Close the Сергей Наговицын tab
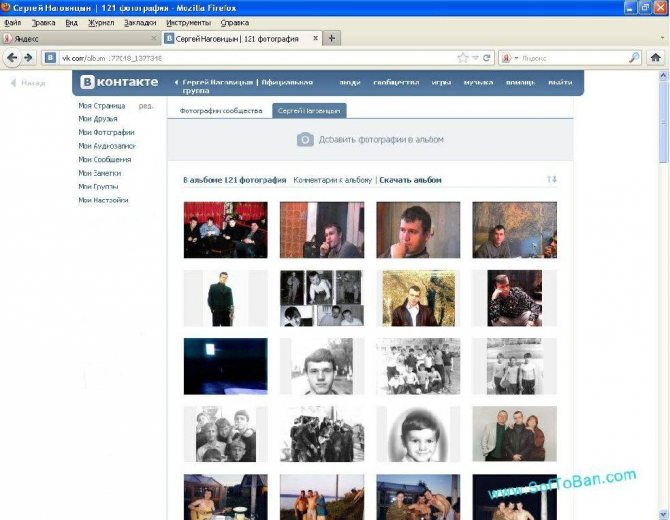The image size is (670, 520). (x=315, y=38)
